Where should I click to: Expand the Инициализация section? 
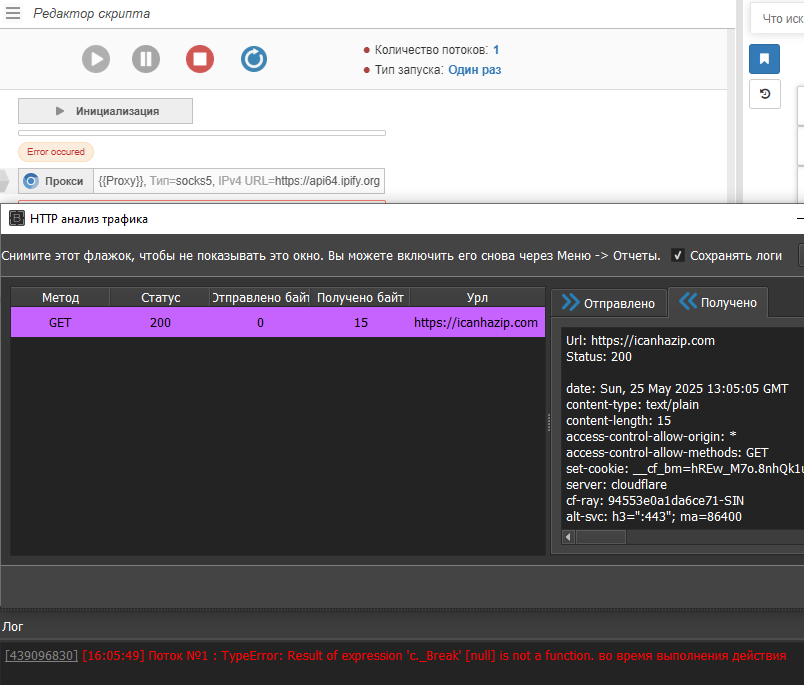(x=105, y=111)
